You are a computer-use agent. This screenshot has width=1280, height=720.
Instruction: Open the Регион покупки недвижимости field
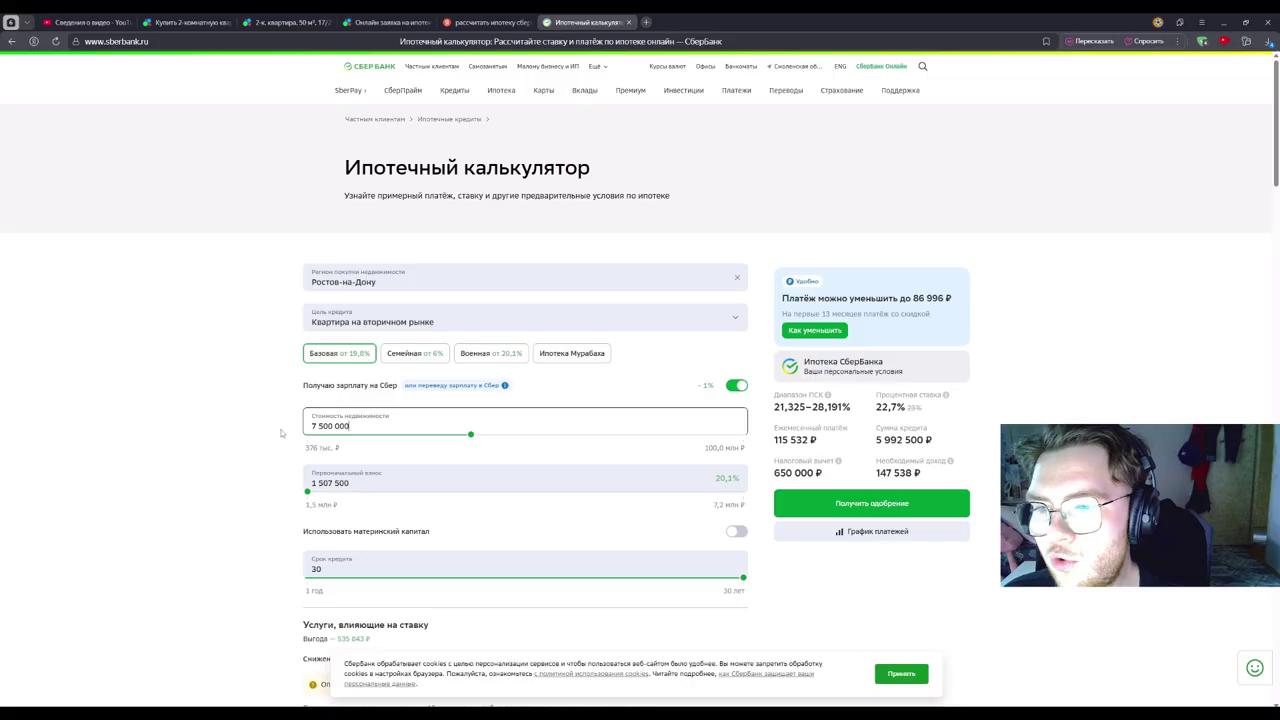(525, 277)
